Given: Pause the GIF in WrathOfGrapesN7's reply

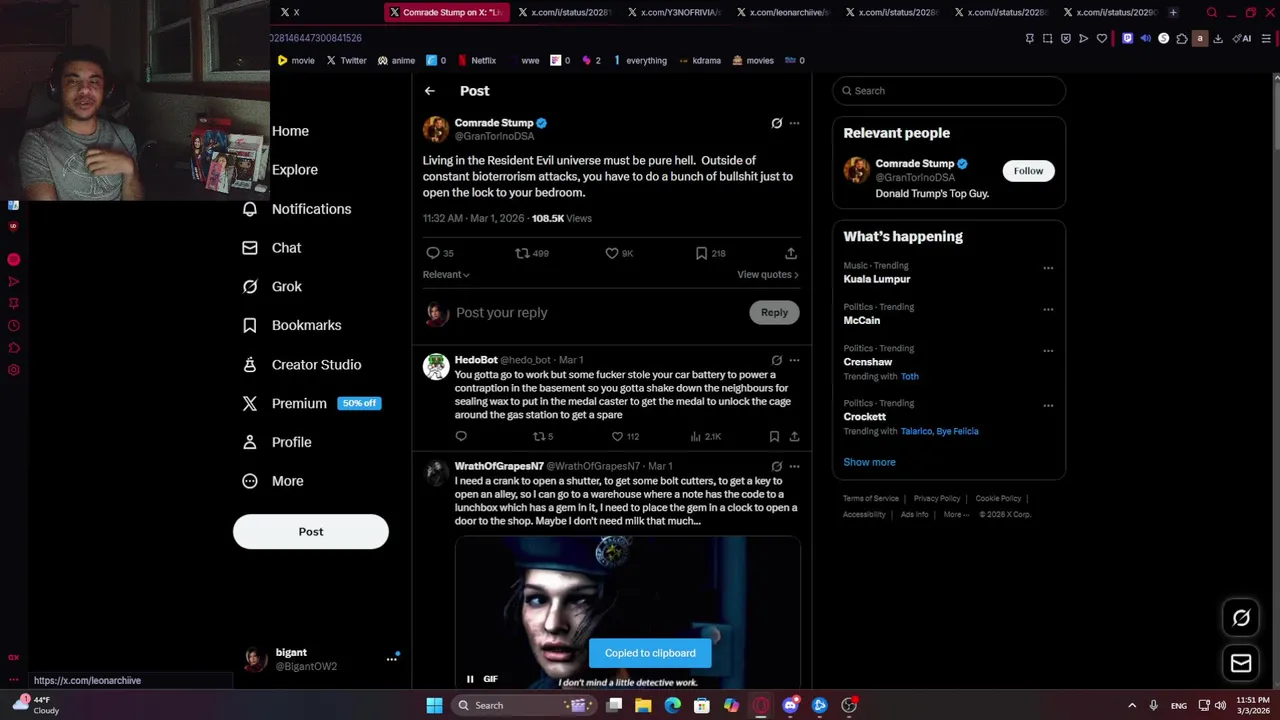Looking at the screenshot, I should pos(470,679).
